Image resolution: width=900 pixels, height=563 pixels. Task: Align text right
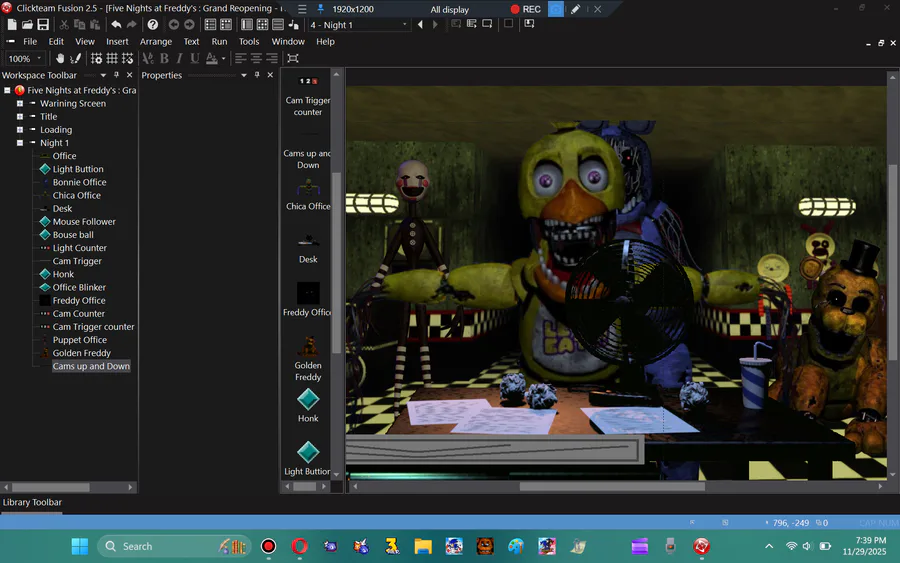click(271, 58)
